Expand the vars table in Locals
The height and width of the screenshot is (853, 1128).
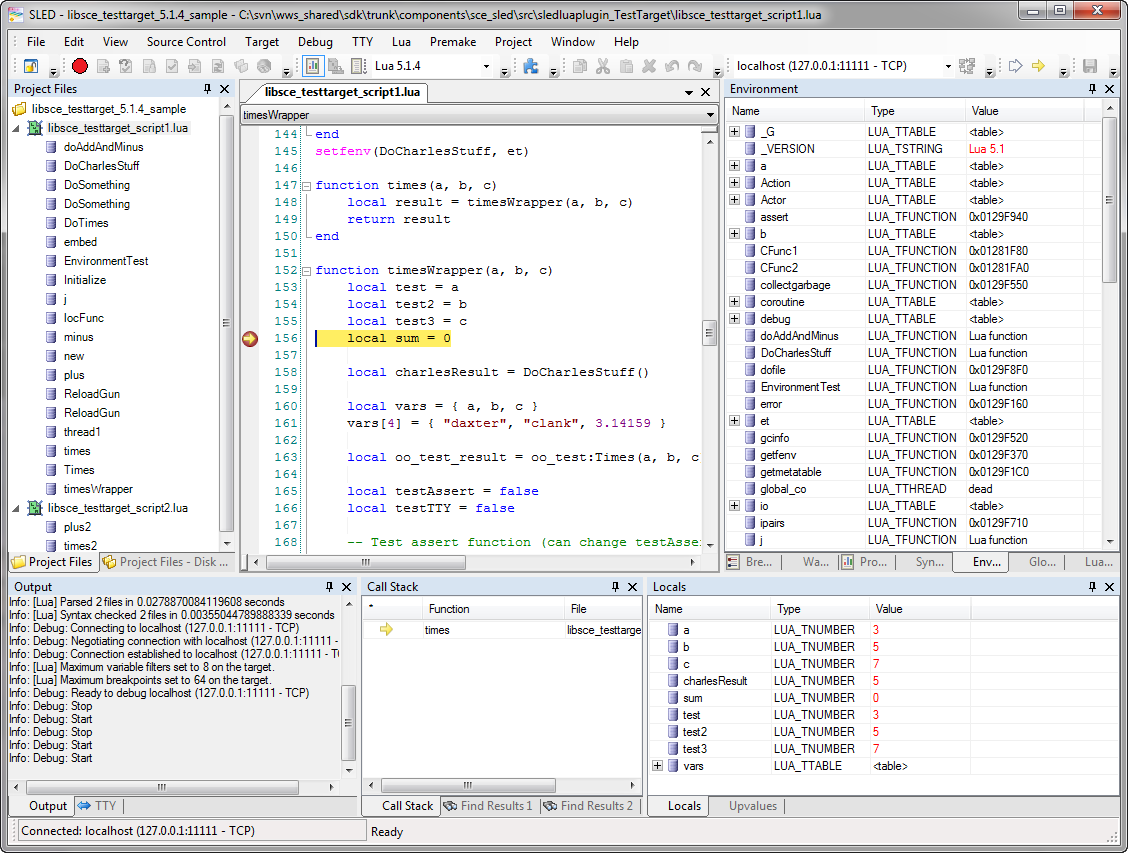coord(658,766)
